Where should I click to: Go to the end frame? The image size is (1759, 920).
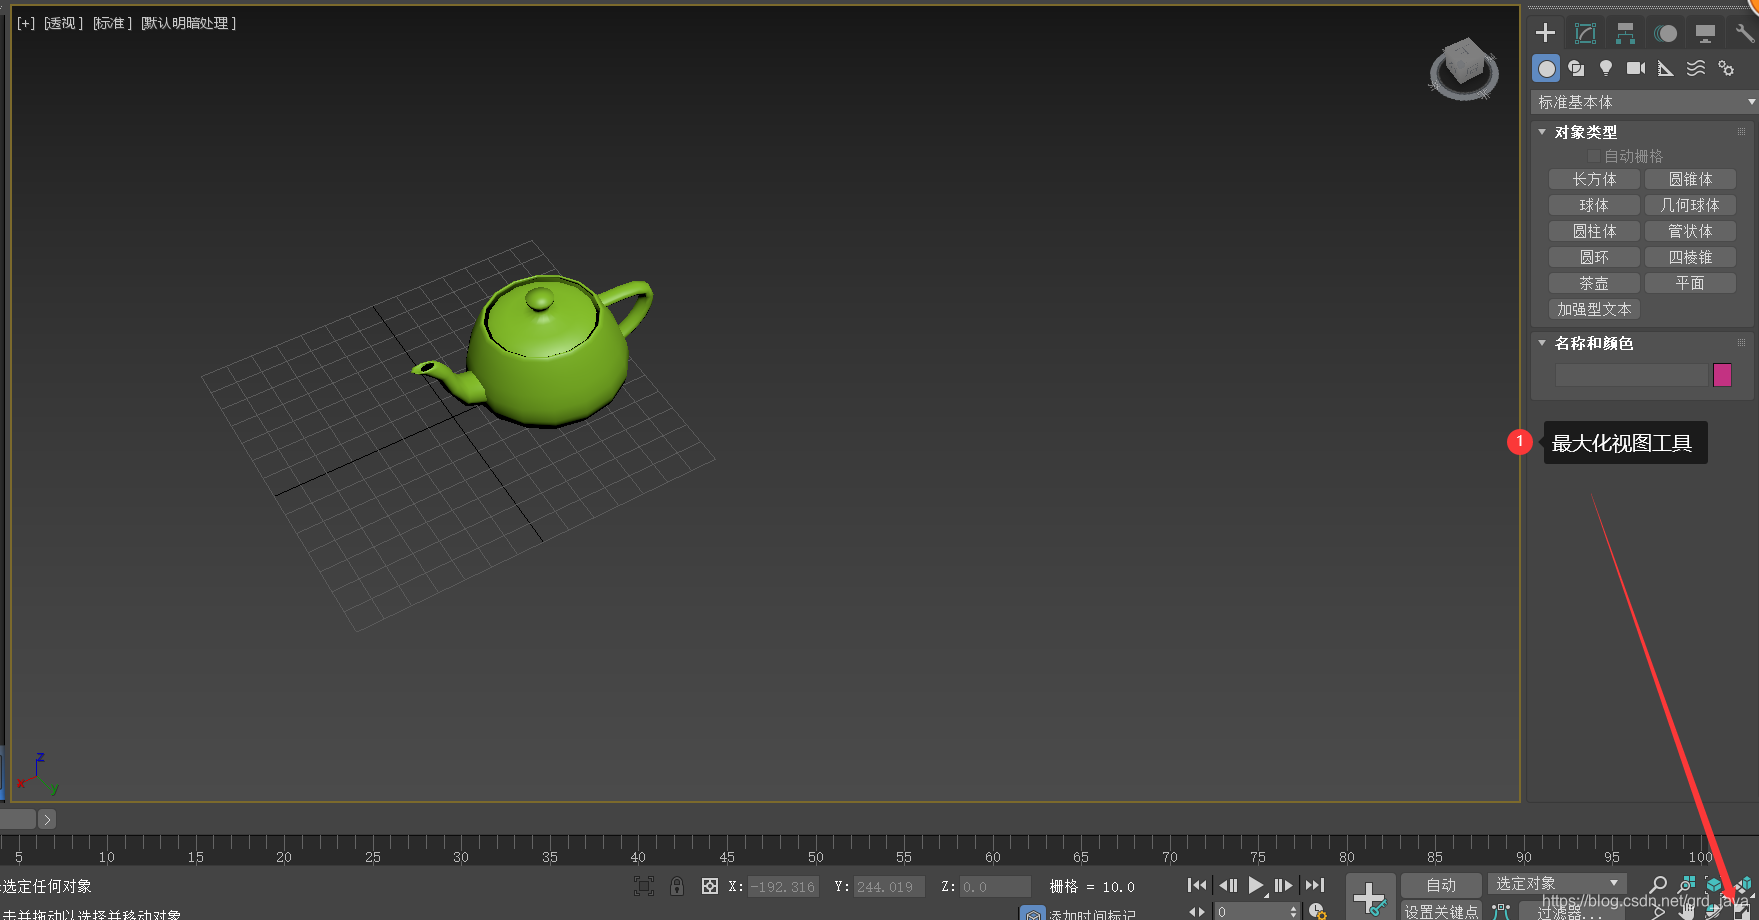tap(1315, 885)
